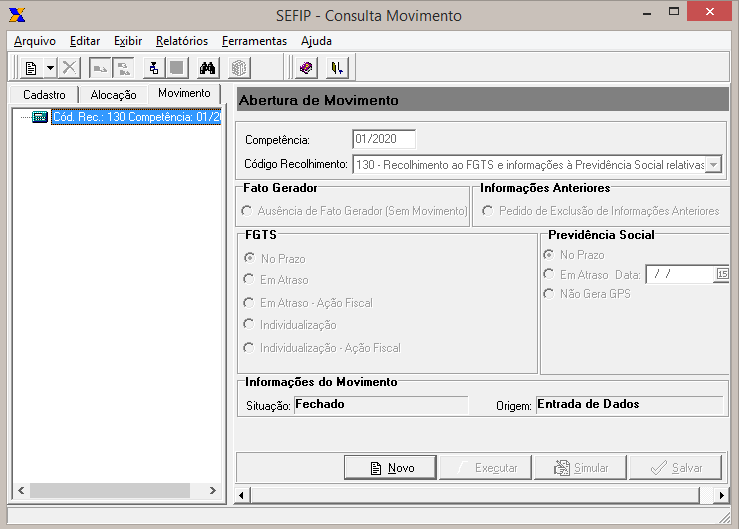
Task: Minimize the SEFIP window
Action: (647, 13)
